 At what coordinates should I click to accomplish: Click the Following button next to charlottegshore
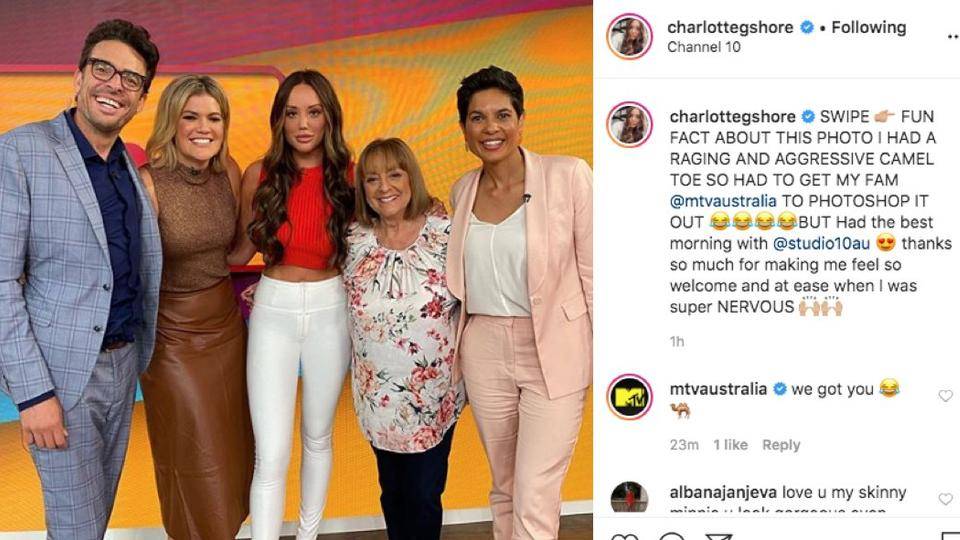click(868, 28)
